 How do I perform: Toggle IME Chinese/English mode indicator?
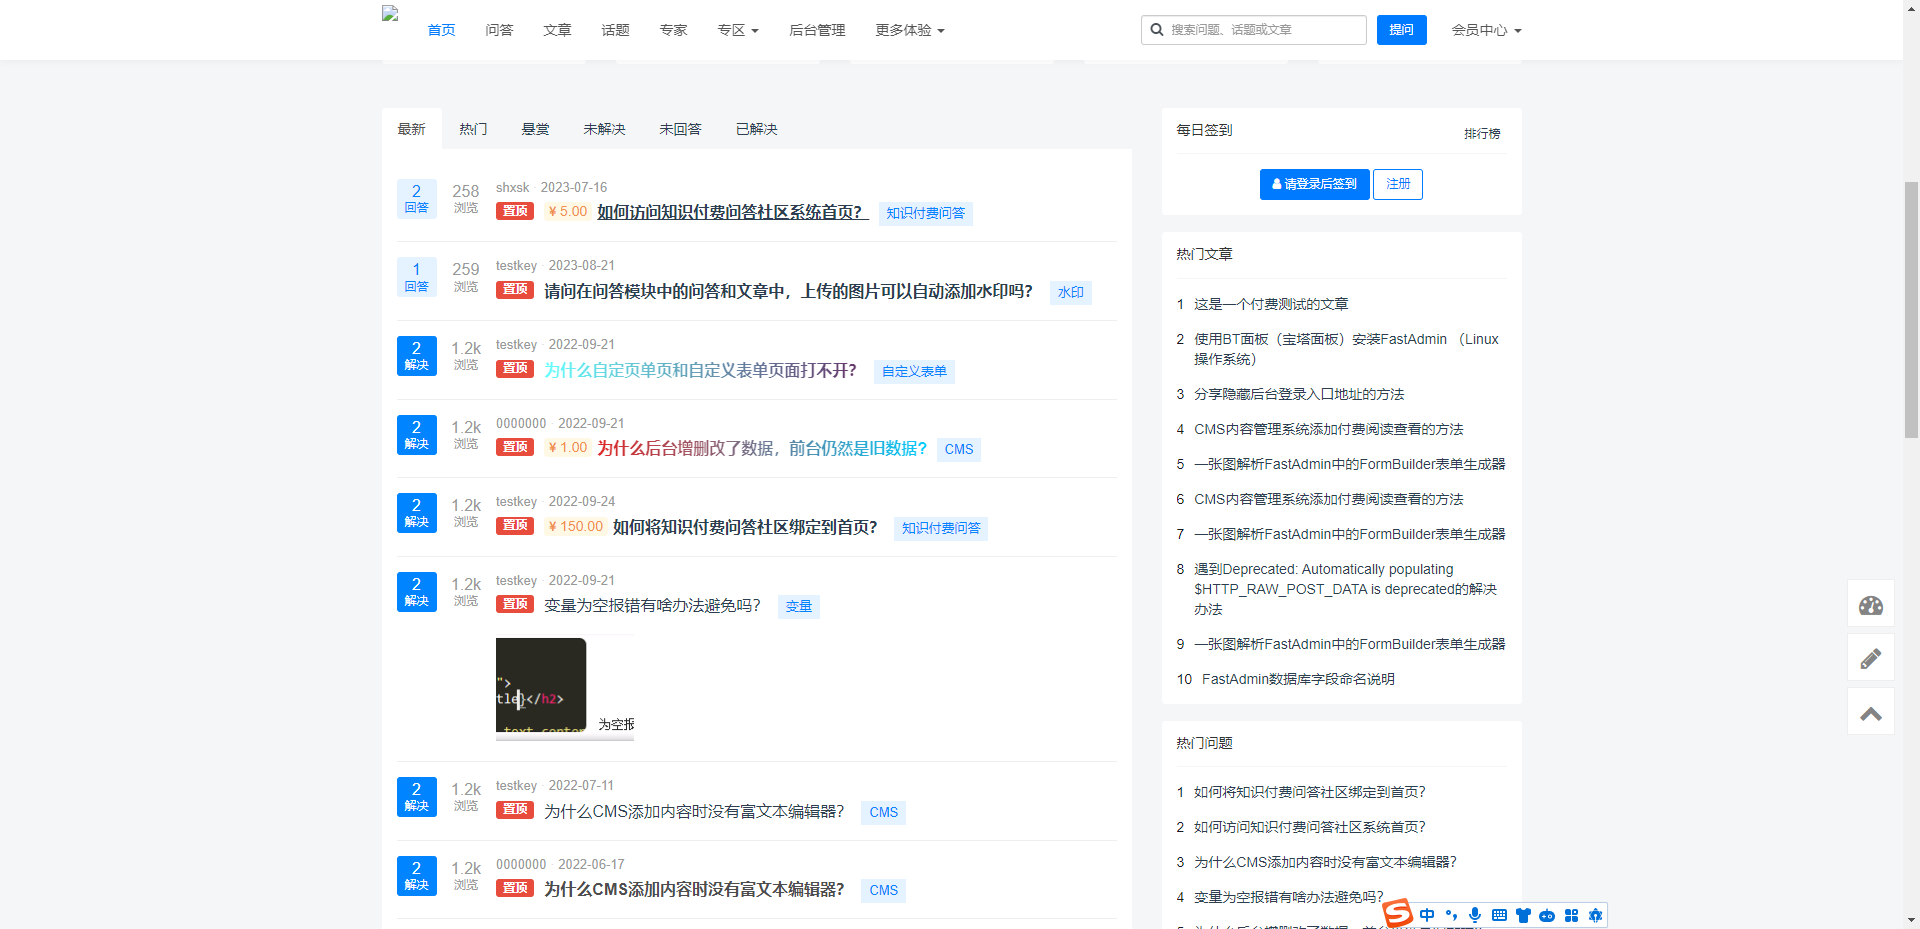(1427, 915)
